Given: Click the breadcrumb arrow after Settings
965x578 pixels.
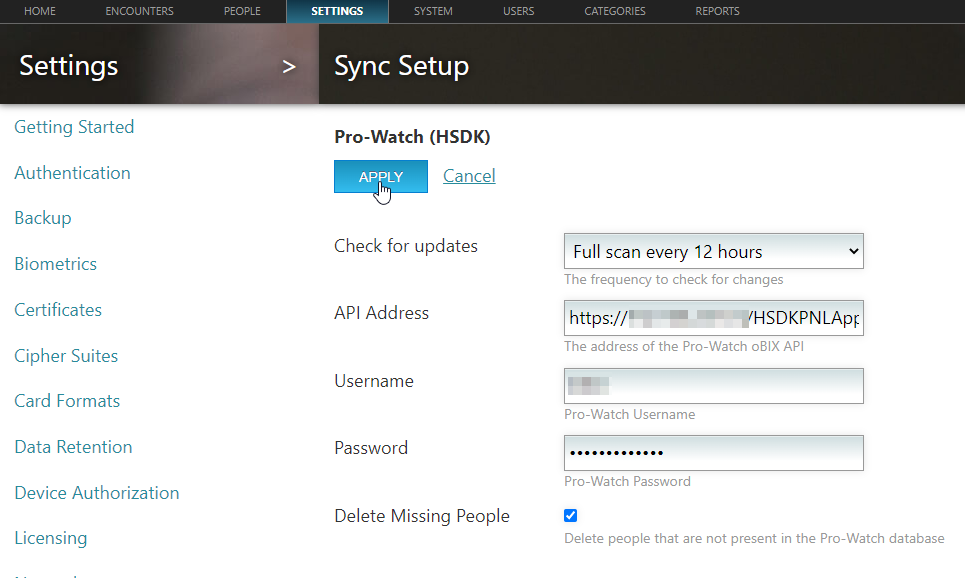Looking at the screenshot, I should [289, 66].
